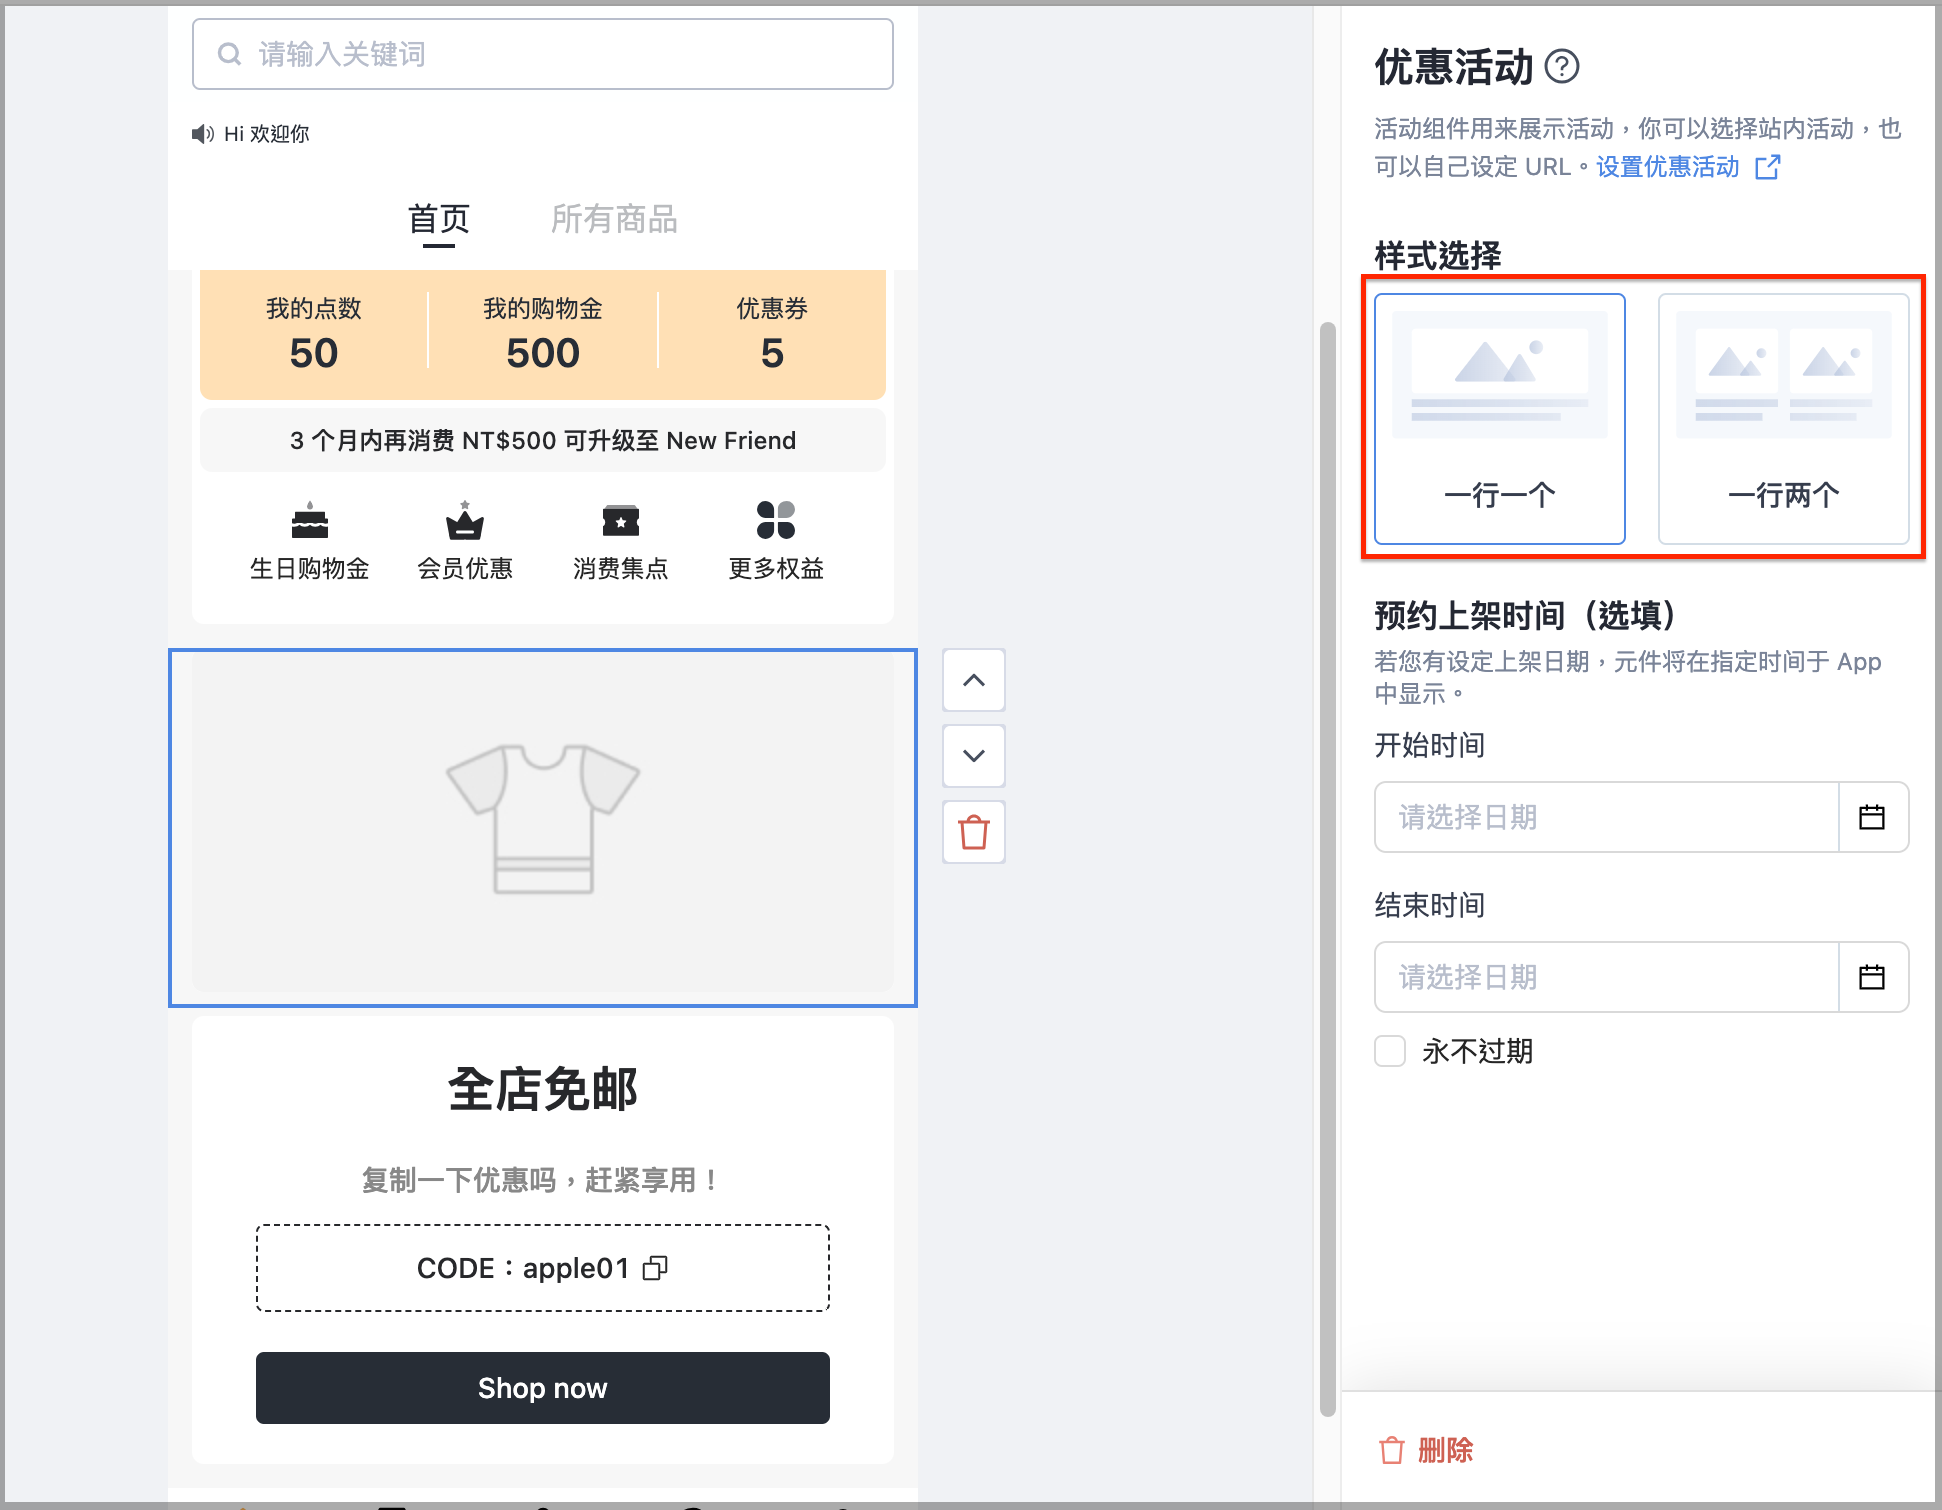
Task: Click the 复制一下优惠吗，赶紧享用！ subtitle
Action: (x=541, y=1180)
